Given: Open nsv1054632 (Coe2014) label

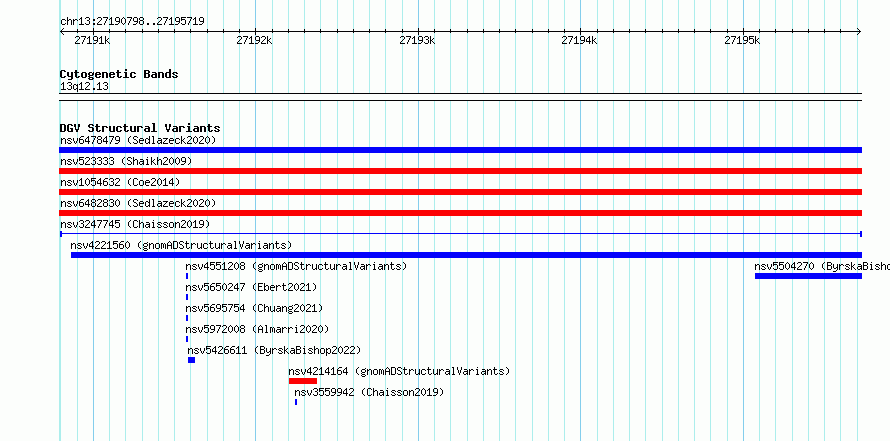Looking at the screenshot, I should pyautogui.click(x=120, y=182).
